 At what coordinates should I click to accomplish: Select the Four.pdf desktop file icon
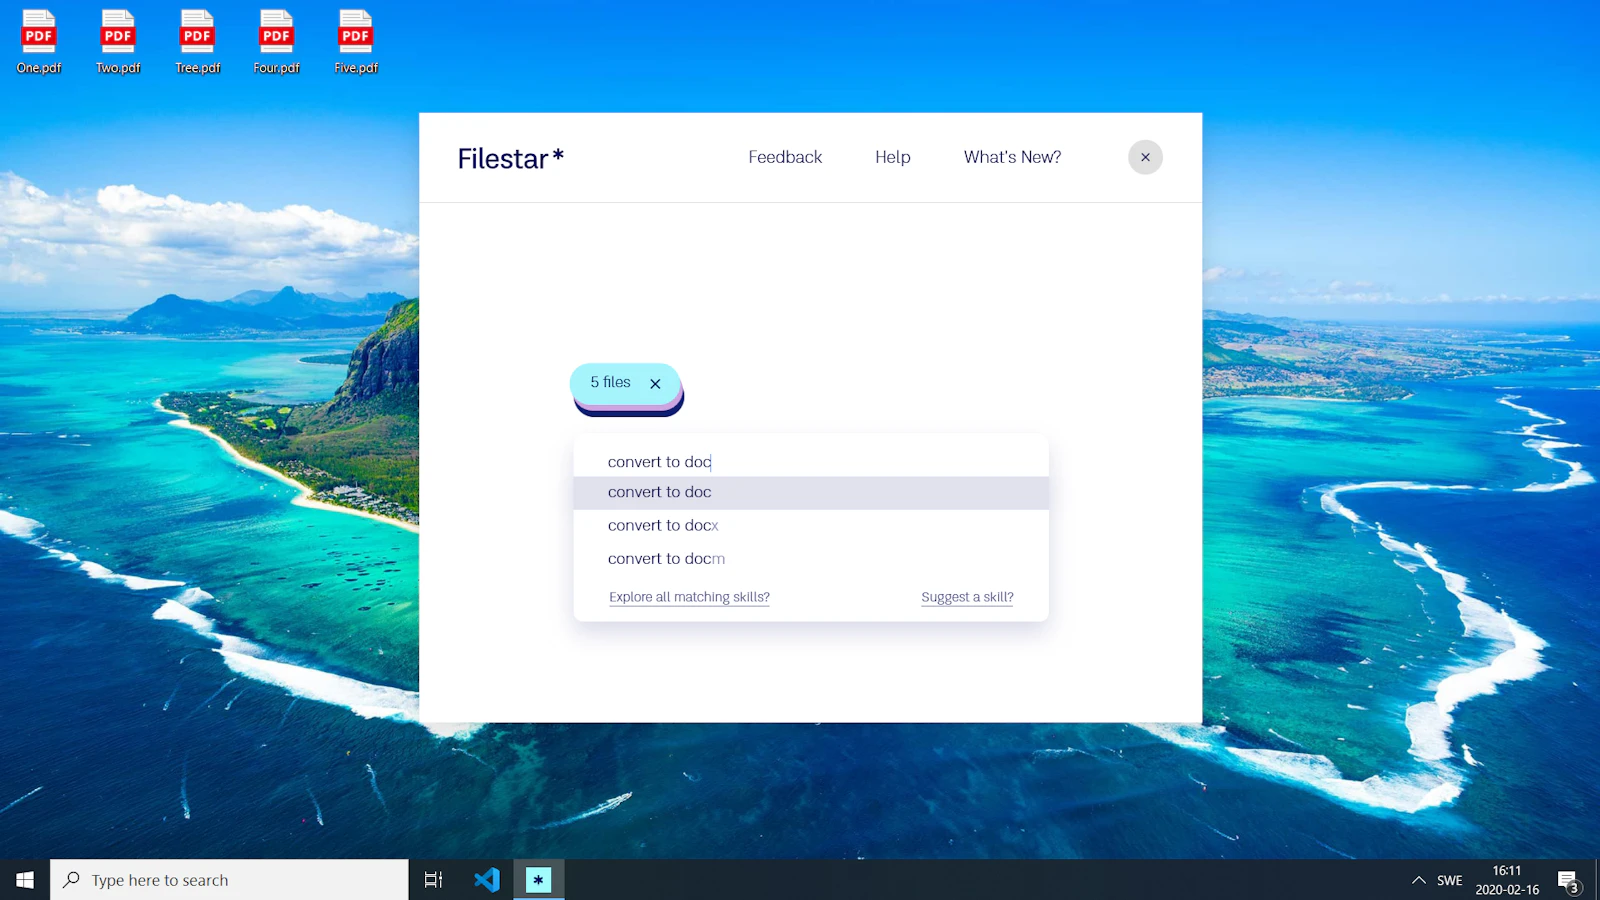[276, 41]
